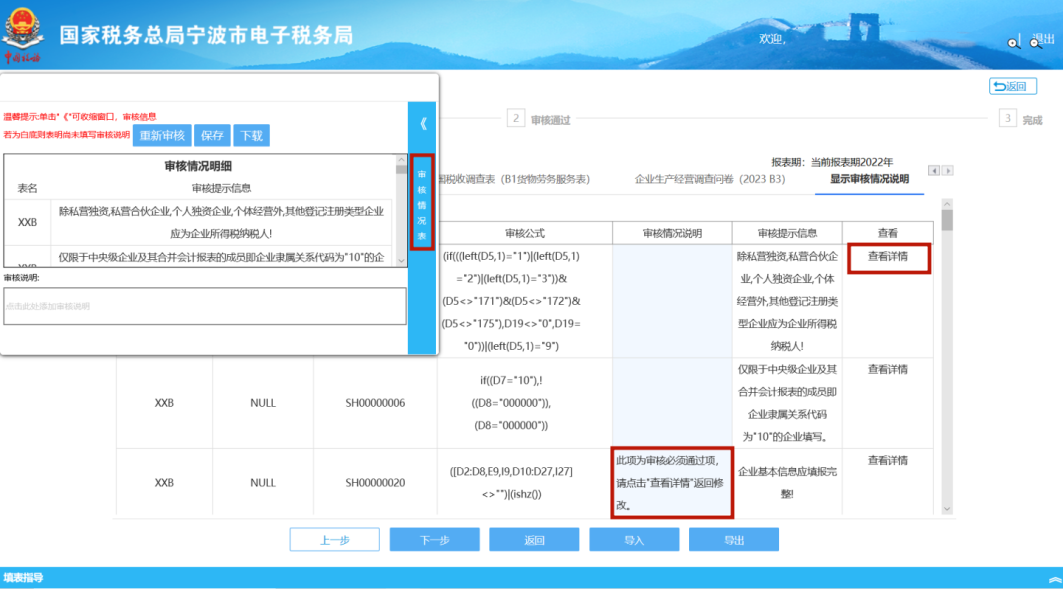This screenshot has width=1063, height=589.
Task: Click into the 审核说明 text box
Action: (205, 306)
